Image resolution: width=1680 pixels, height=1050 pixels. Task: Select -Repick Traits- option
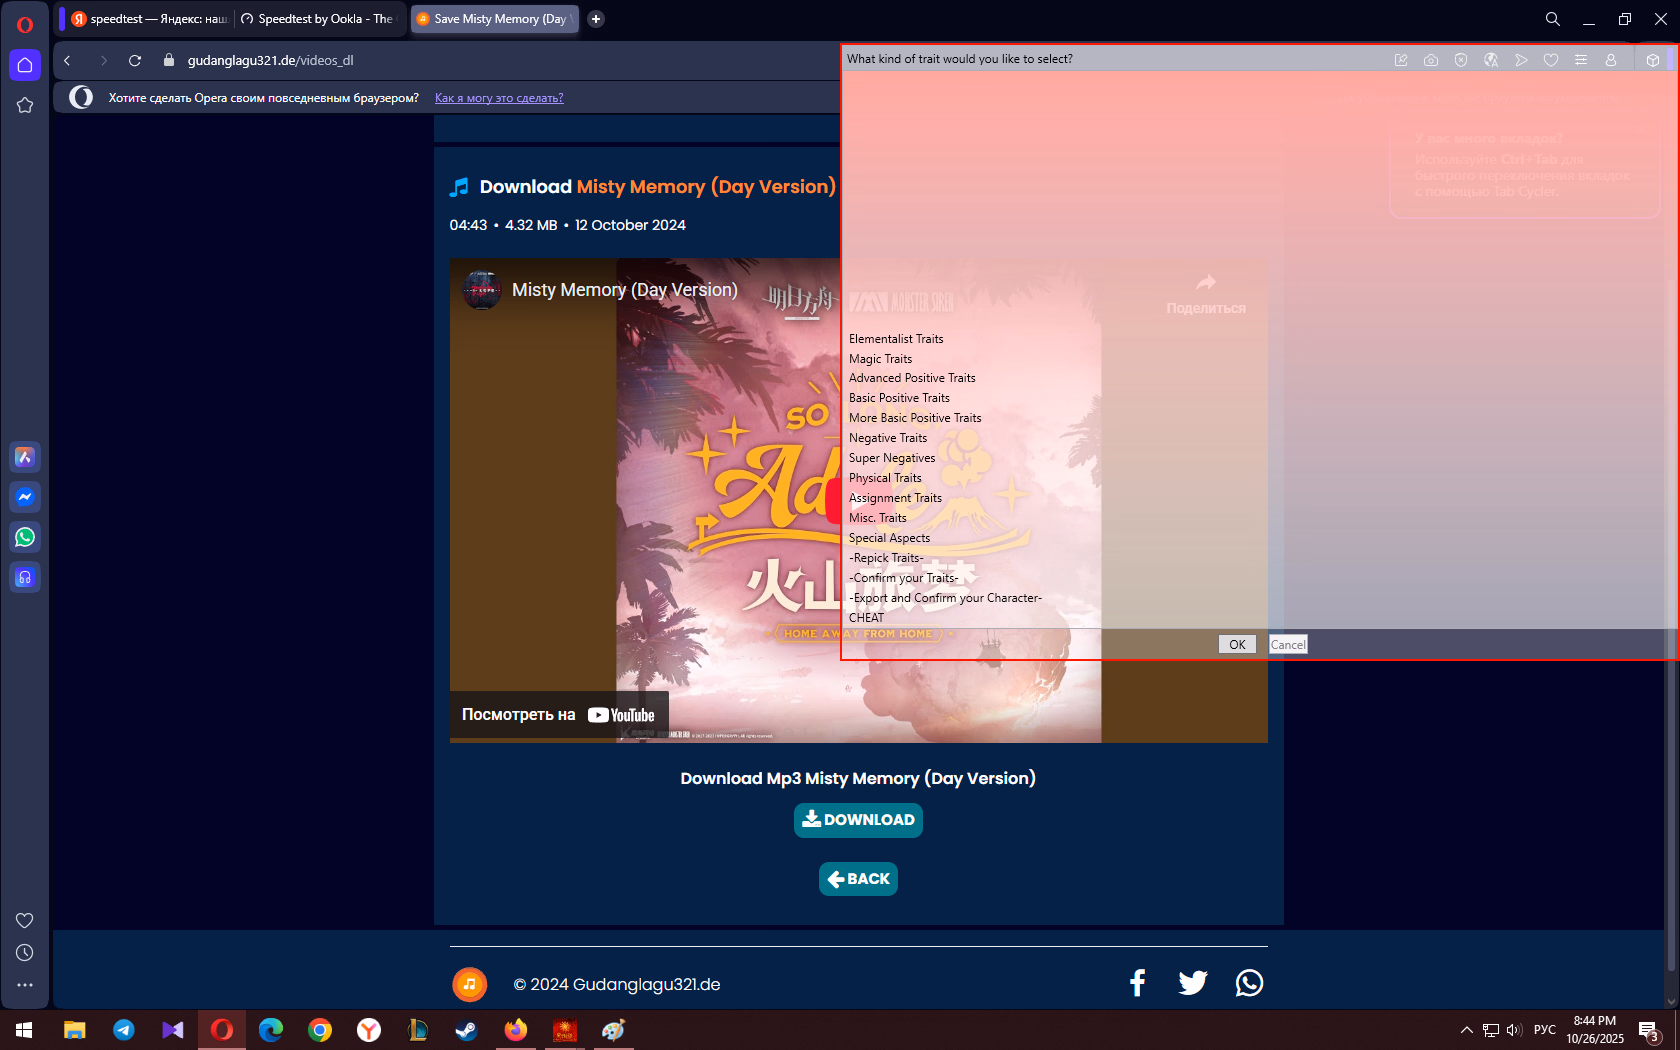click(x=886, y=558)
